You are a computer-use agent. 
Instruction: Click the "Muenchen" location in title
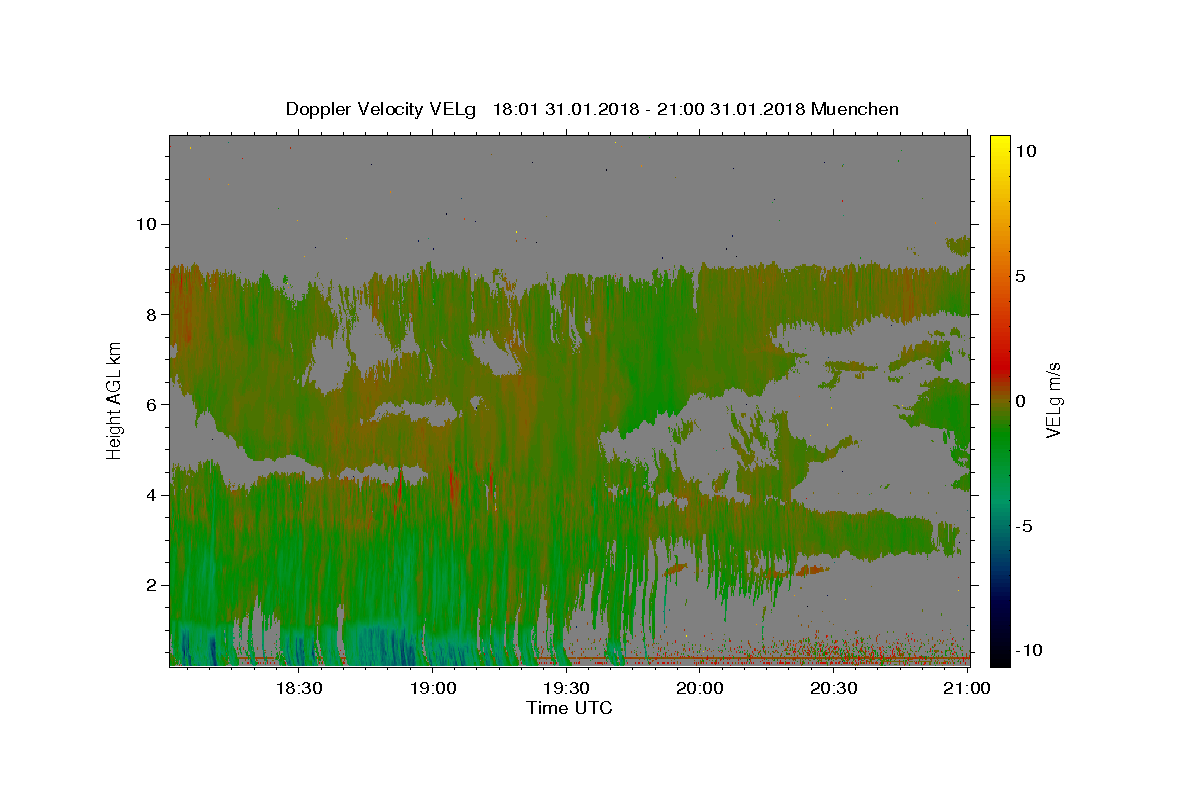855,109
